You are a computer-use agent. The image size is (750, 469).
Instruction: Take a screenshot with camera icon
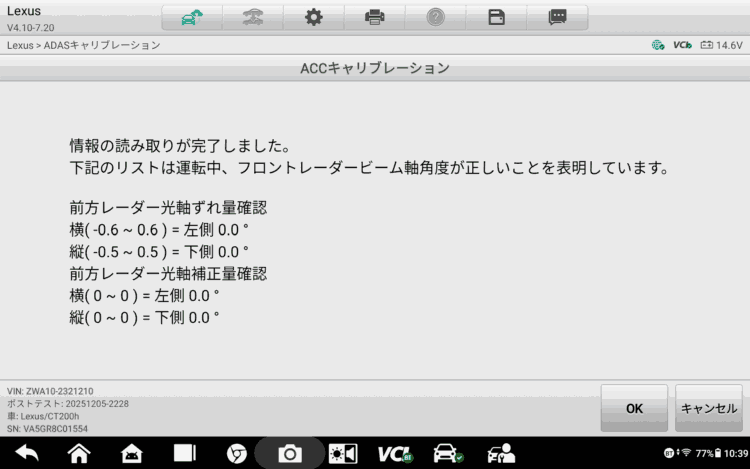(290, 454)
